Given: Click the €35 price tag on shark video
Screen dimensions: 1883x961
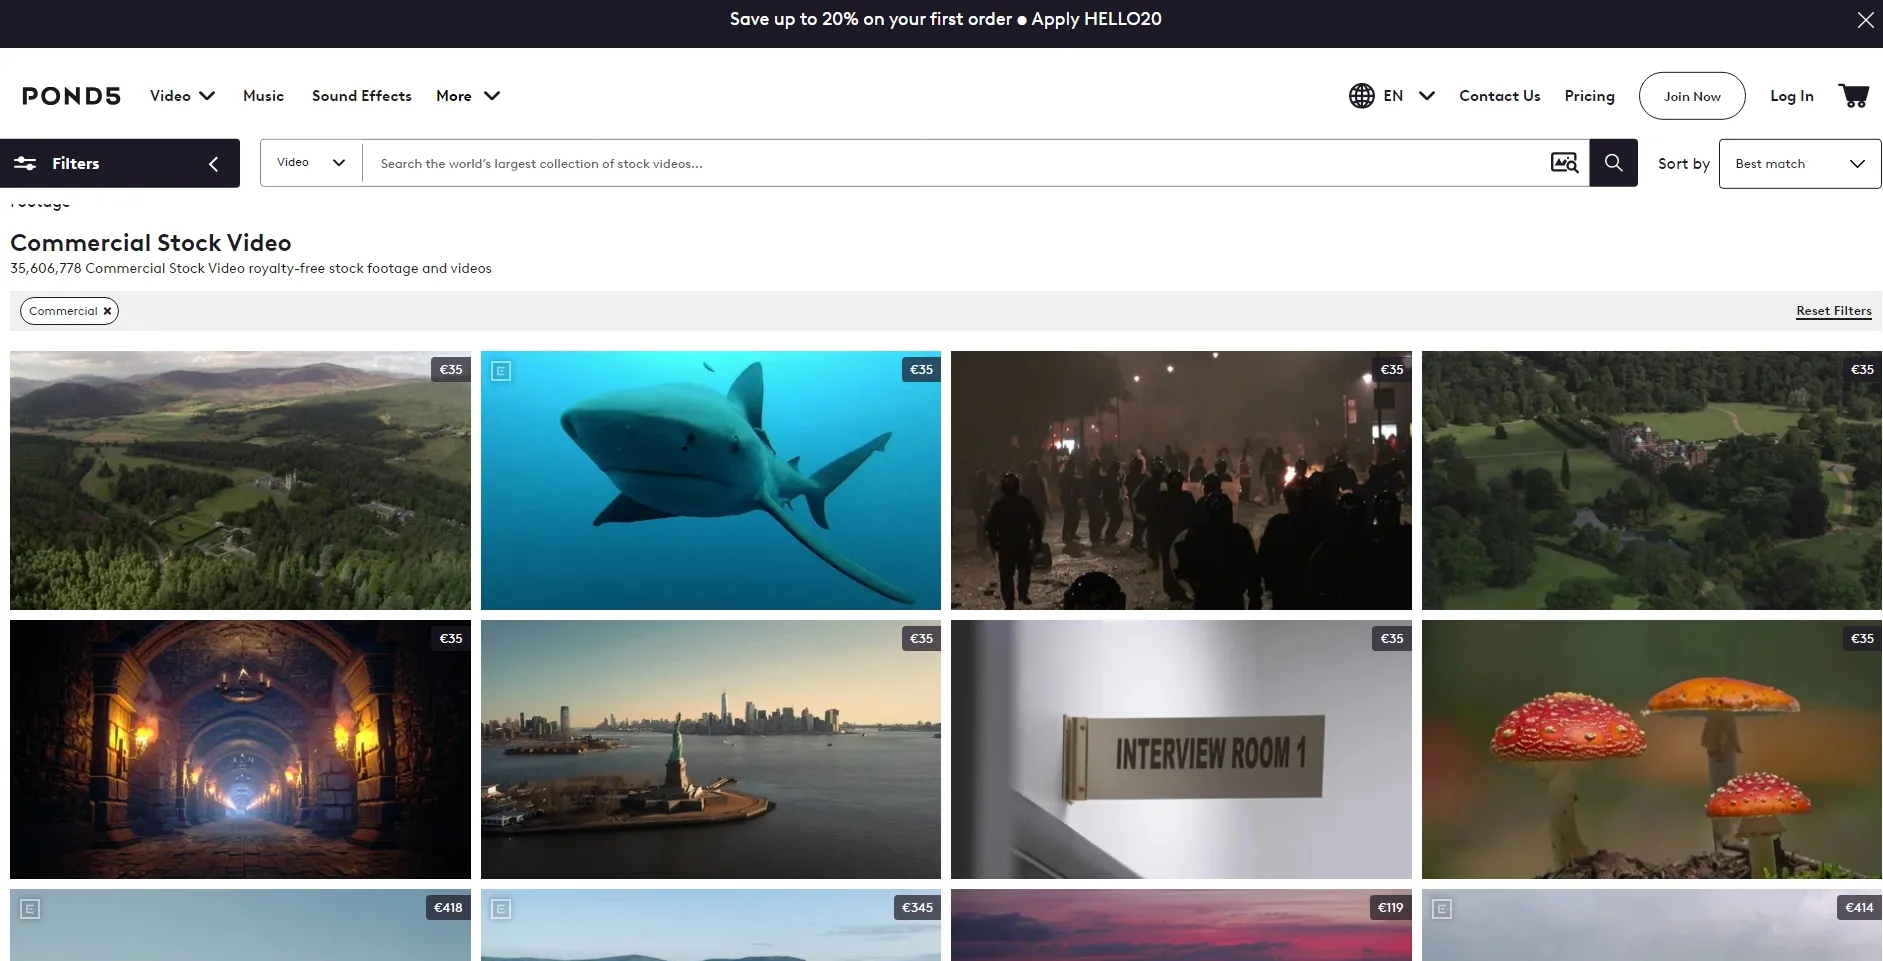Looking at the screenshot, I should [x=921, y=370].
